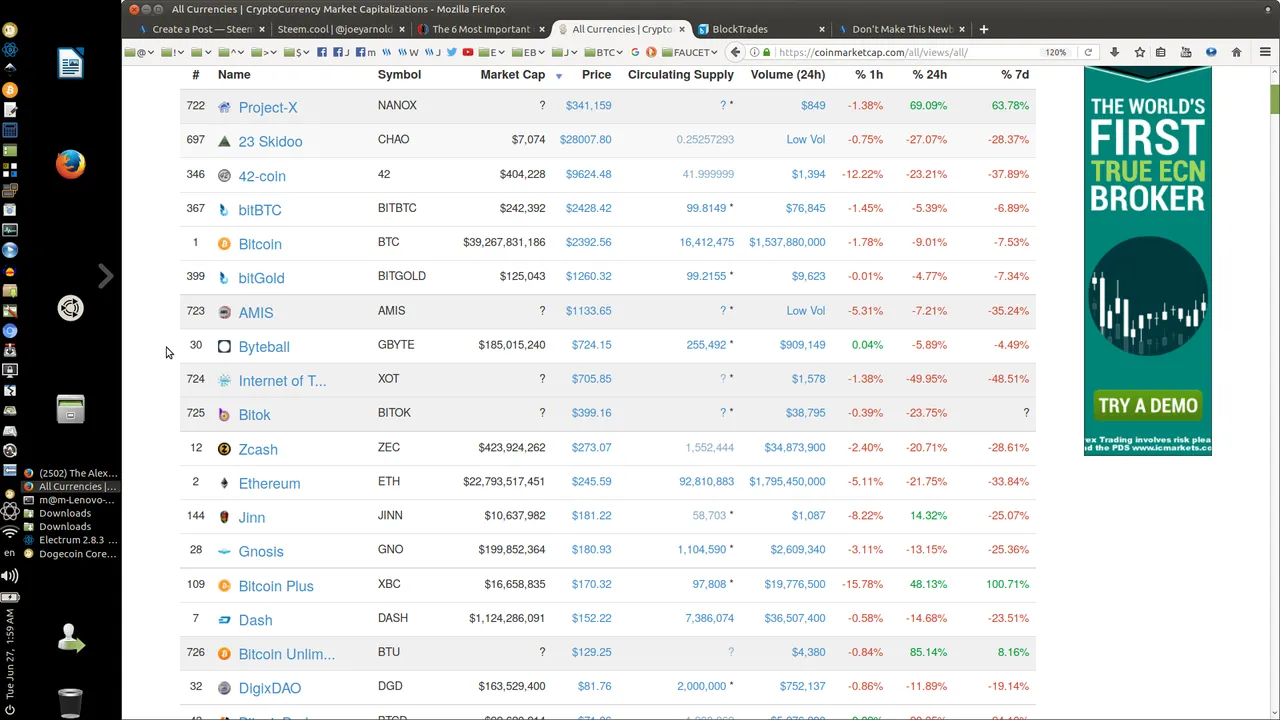The height and width of the screenshot is (720, 1280).
Task: Click the Zcash coin logo
Action: click(x=224, y=449)
